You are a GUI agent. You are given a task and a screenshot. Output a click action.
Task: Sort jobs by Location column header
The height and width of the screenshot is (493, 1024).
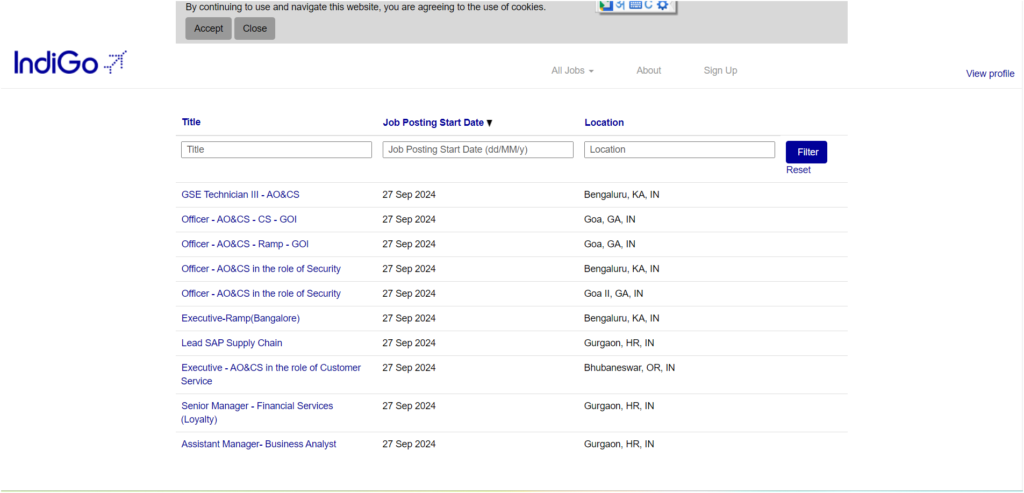click(x=604, y=122)
